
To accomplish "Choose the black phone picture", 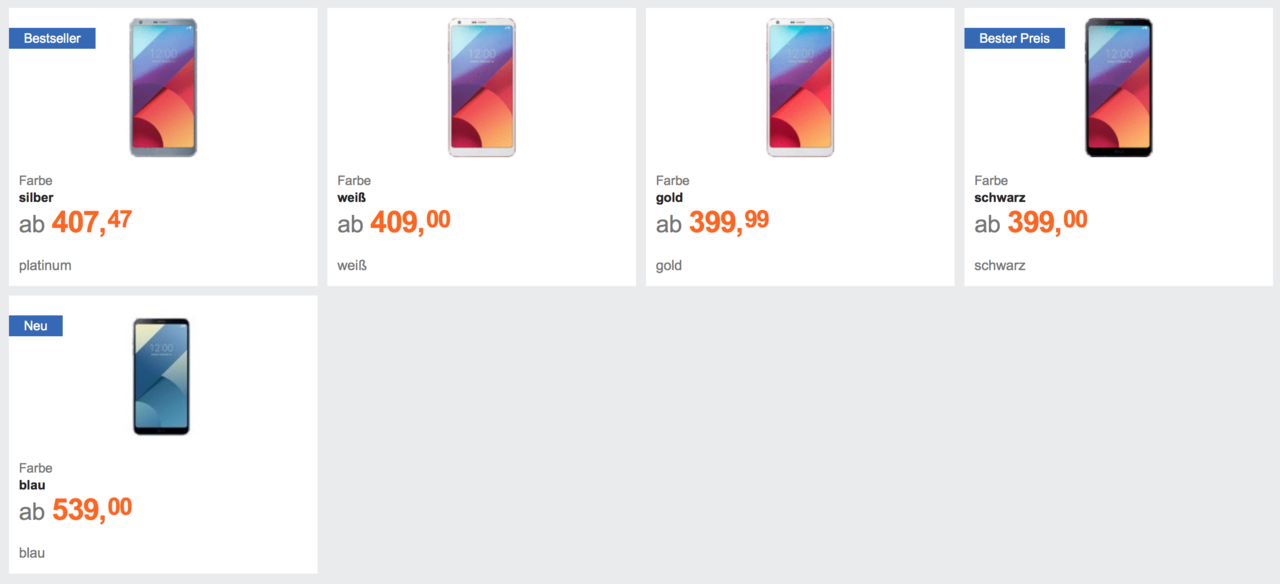I will tap(1118, 88).
